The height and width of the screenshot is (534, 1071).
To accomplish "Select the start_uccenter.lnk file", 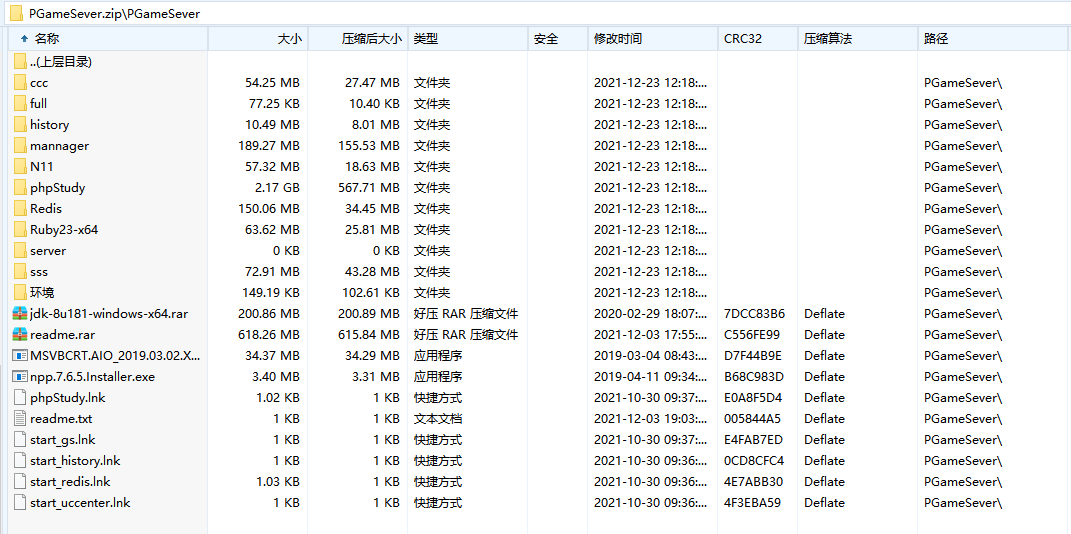I will (80, 502).
